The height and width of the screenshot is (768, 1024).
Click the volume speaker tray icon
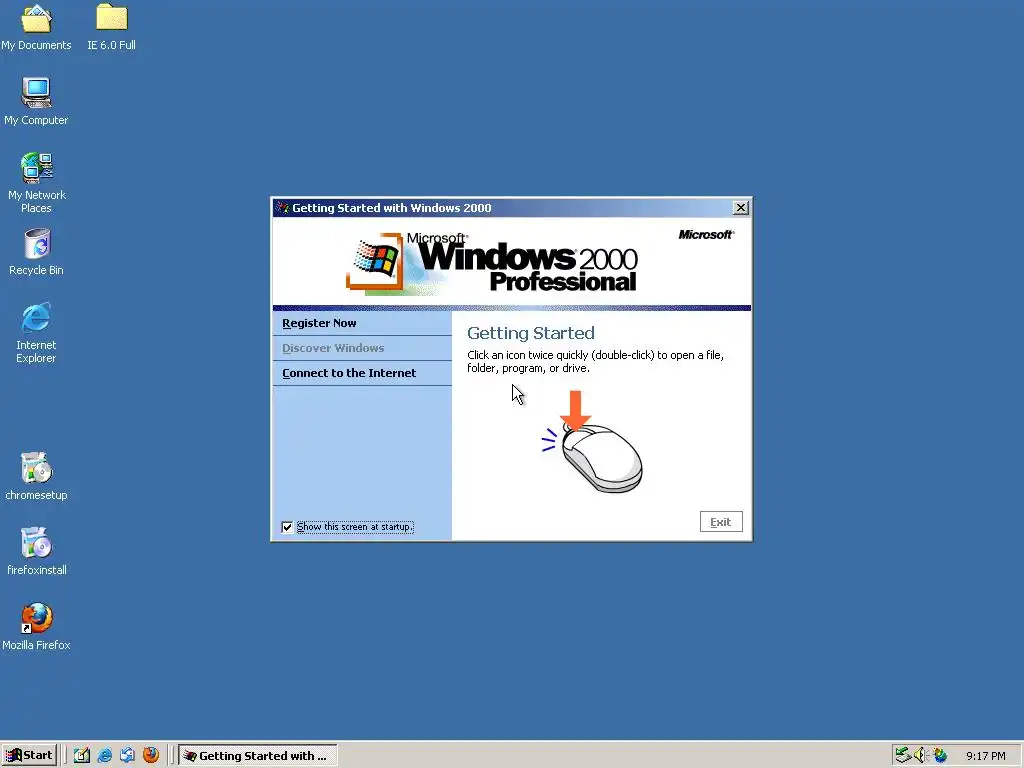tap(921, 755)
